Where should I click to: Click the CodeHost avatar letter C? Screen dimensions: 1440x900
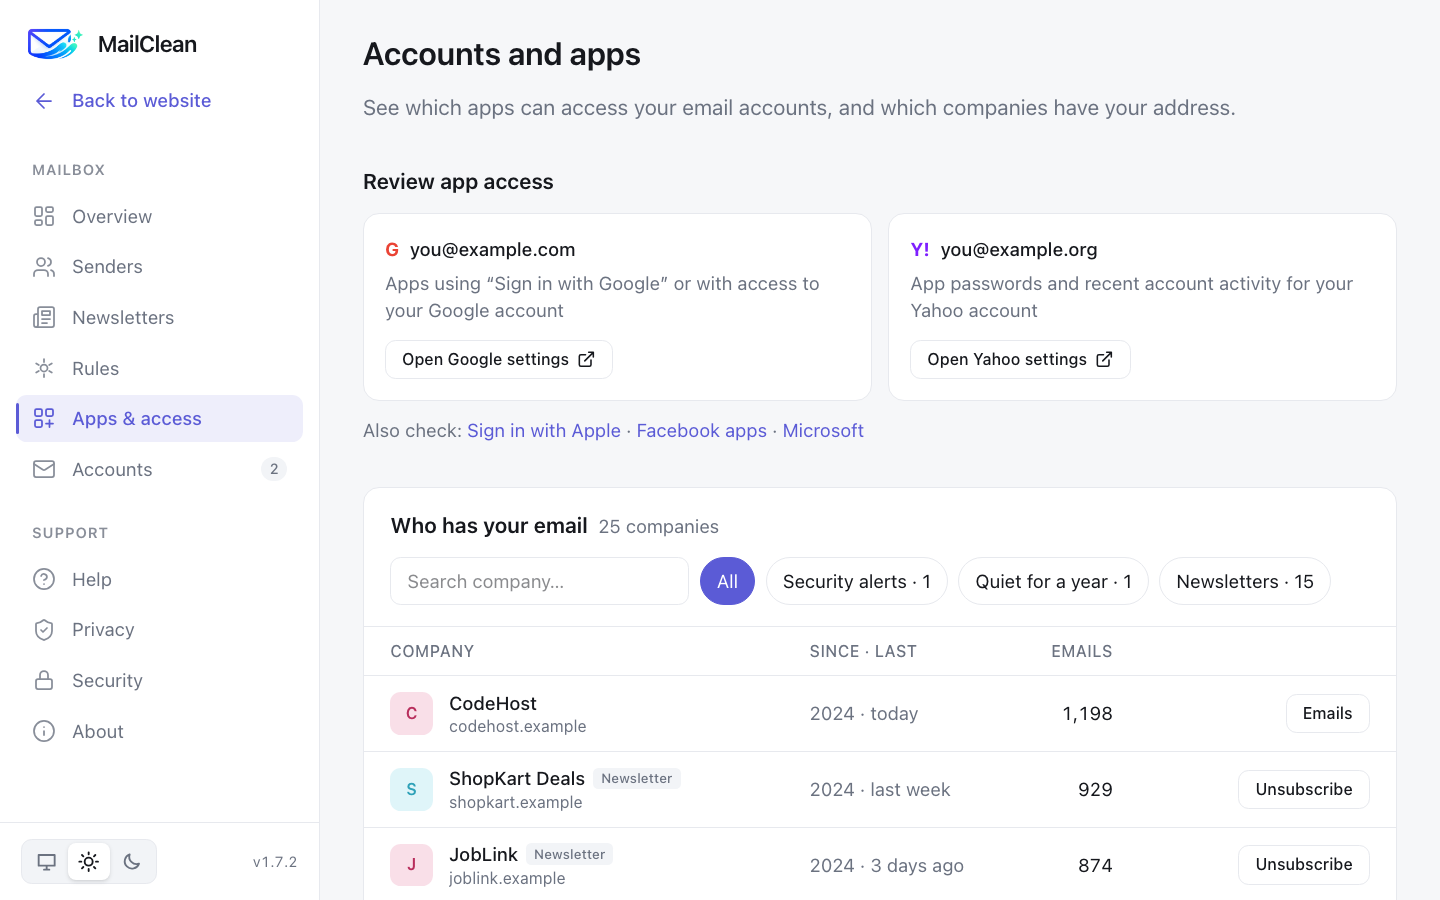(411, 714)
